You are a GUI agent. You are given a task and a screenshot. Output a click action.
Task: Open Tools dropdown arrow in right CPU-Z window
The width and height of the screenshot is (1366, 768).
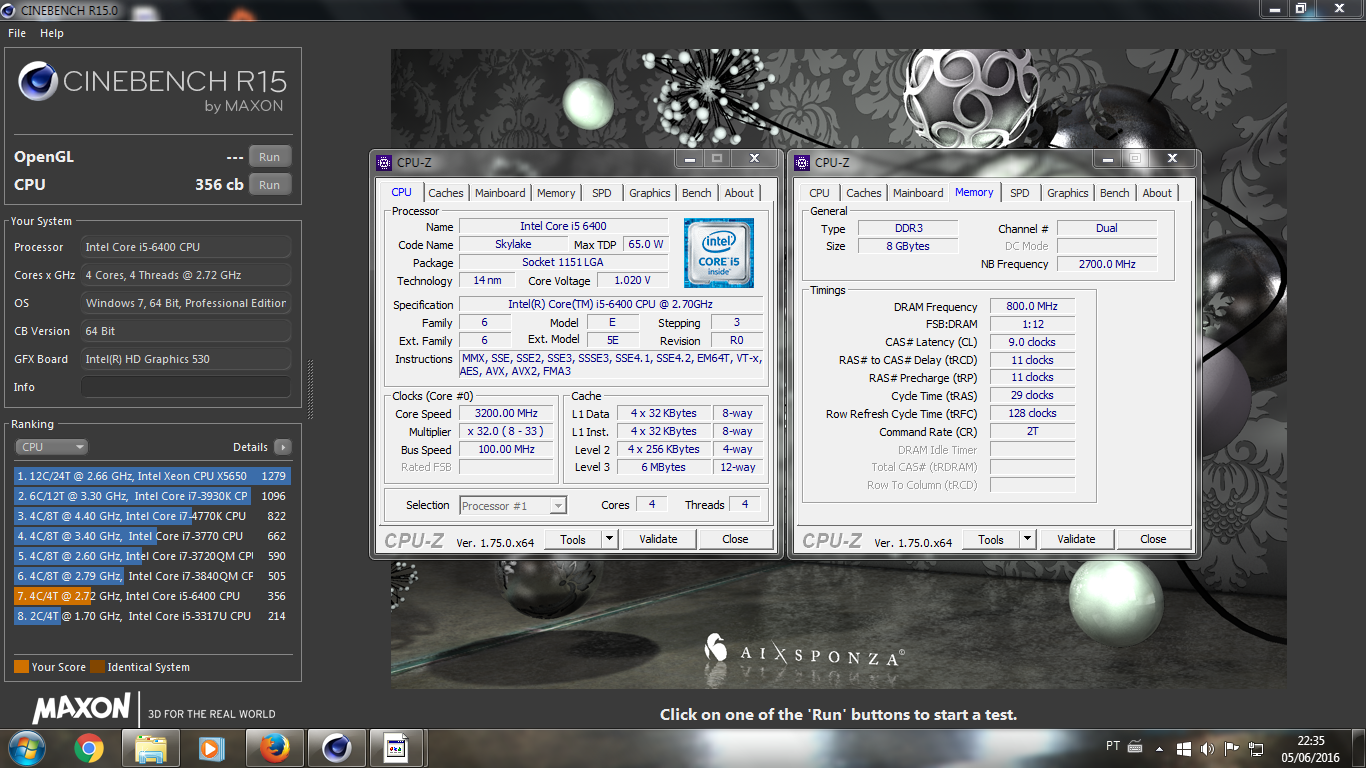(1027, 539)
